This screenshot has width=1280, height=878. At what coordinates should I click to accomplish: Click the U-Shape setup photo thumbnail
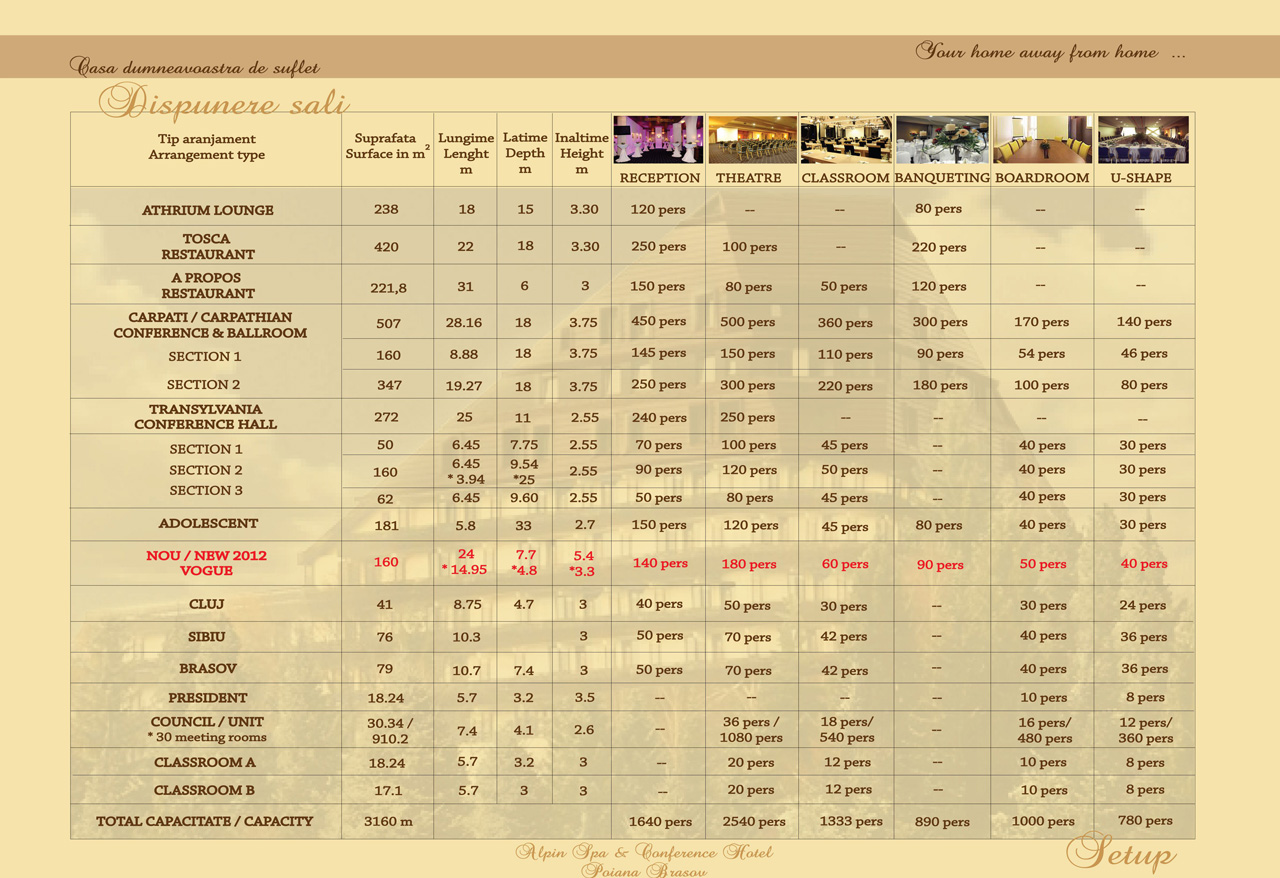point(1143,139)
